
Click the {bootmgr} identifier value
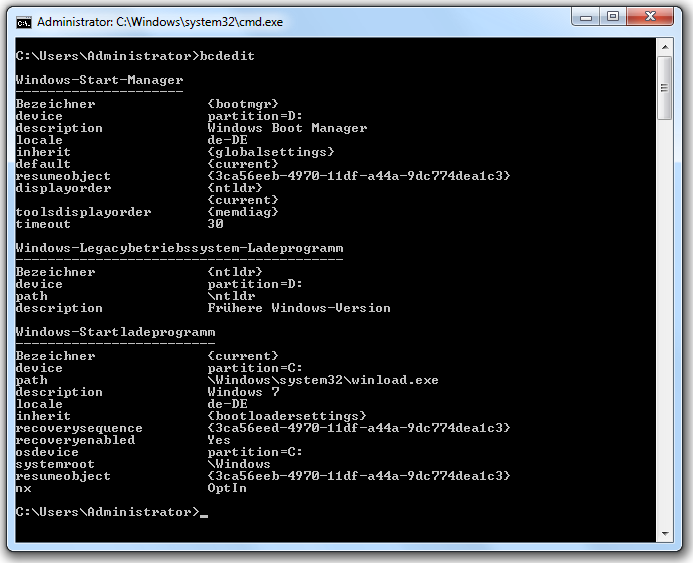click(242, 104)
